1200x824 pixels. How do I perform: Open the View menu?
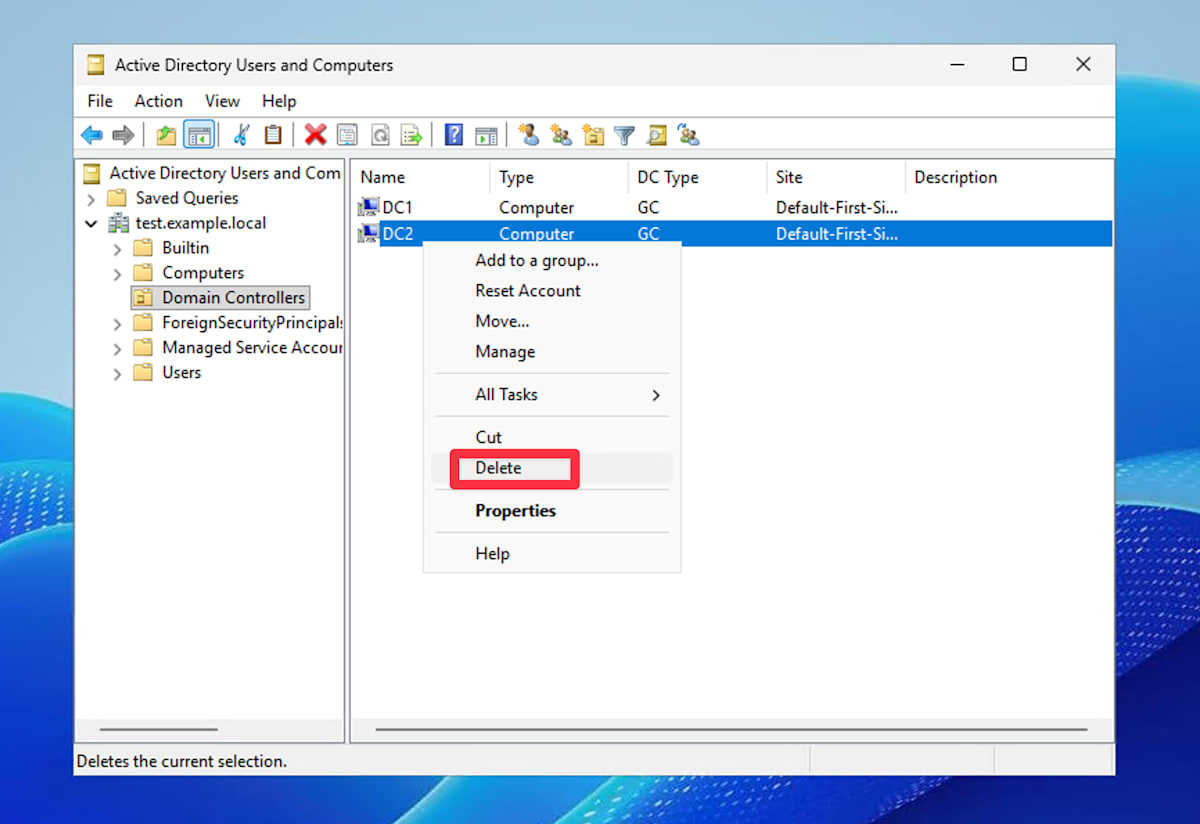(x=222, y=101)
